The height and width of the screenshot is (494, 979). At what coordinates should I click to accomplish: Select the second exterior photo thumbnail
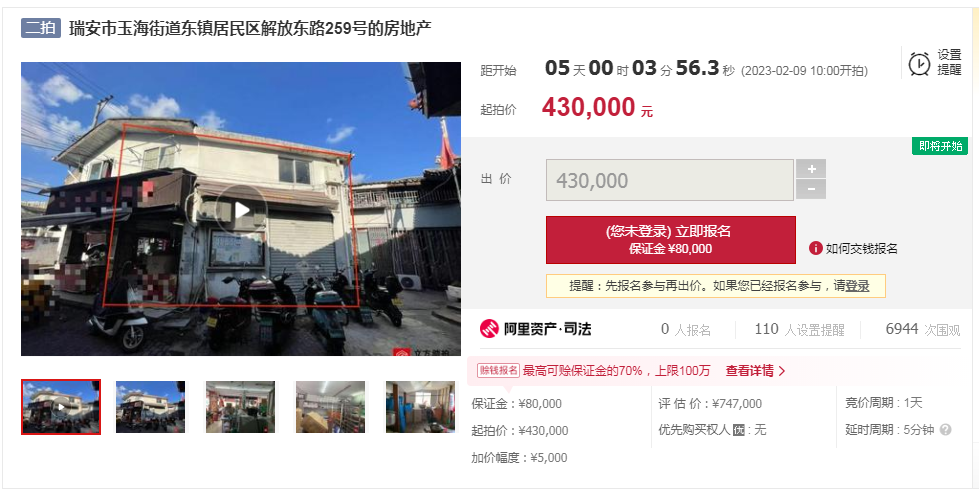pyautogui.click(x=150, y=407)
